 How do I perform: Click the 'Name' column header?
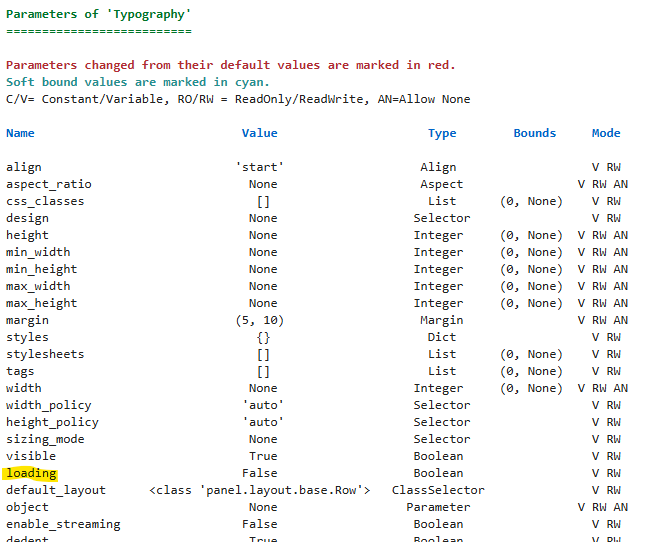click(x=20, y=133)
